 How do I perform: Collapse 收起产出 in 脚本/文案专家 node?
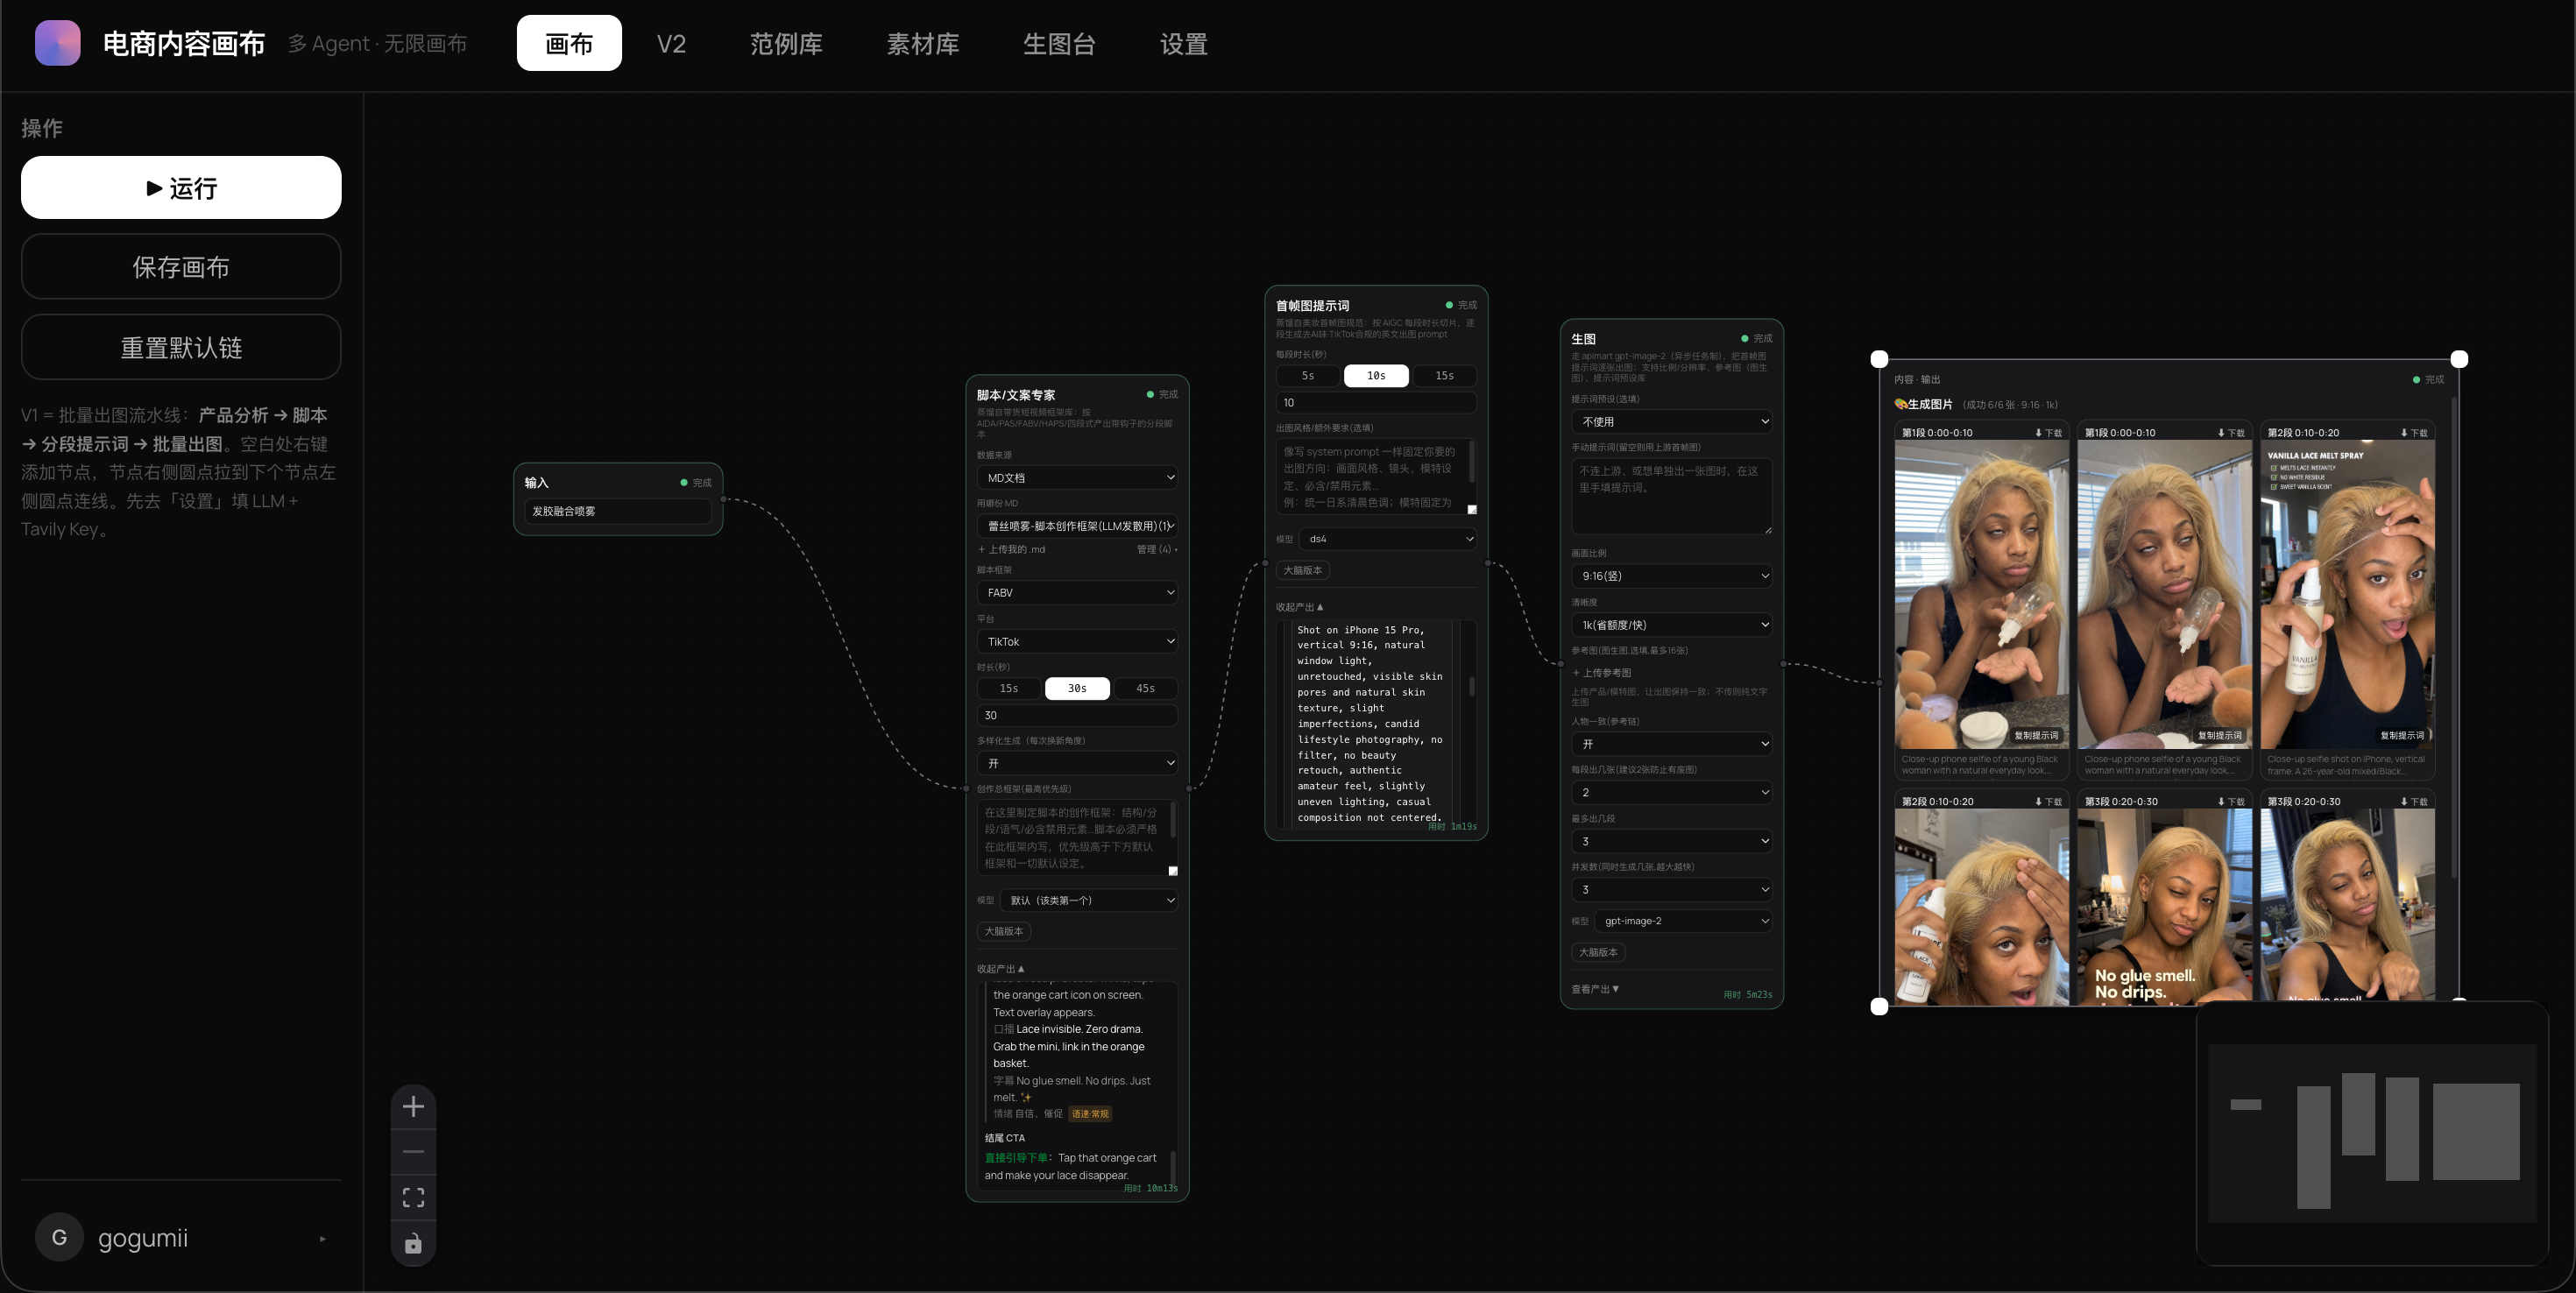(1000, 968)
